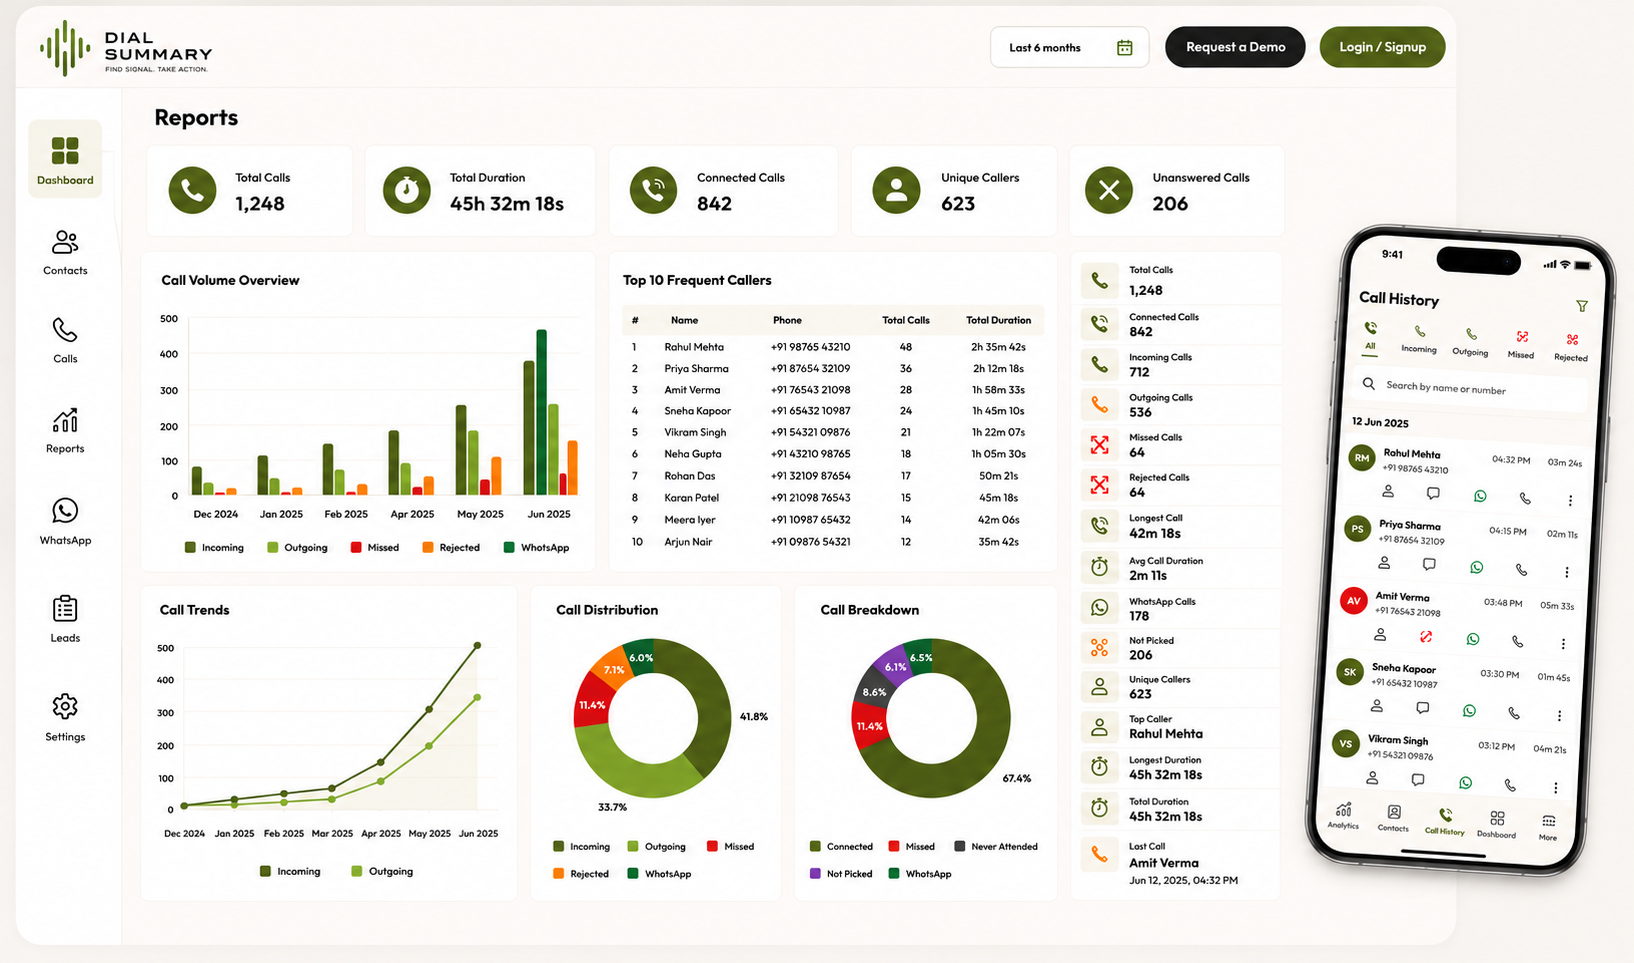This screenshot has width=1634, height=963.
Task: Click the Top Caller Rahul Mehta stat
Action: pos(1180,727)
